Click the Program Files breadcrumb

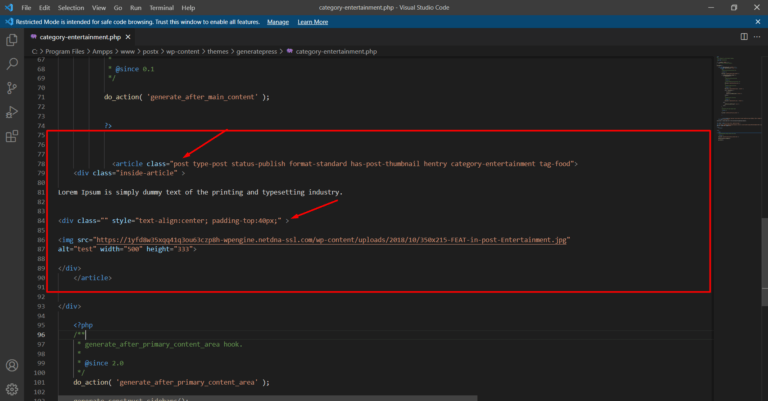tap(65, 51)
